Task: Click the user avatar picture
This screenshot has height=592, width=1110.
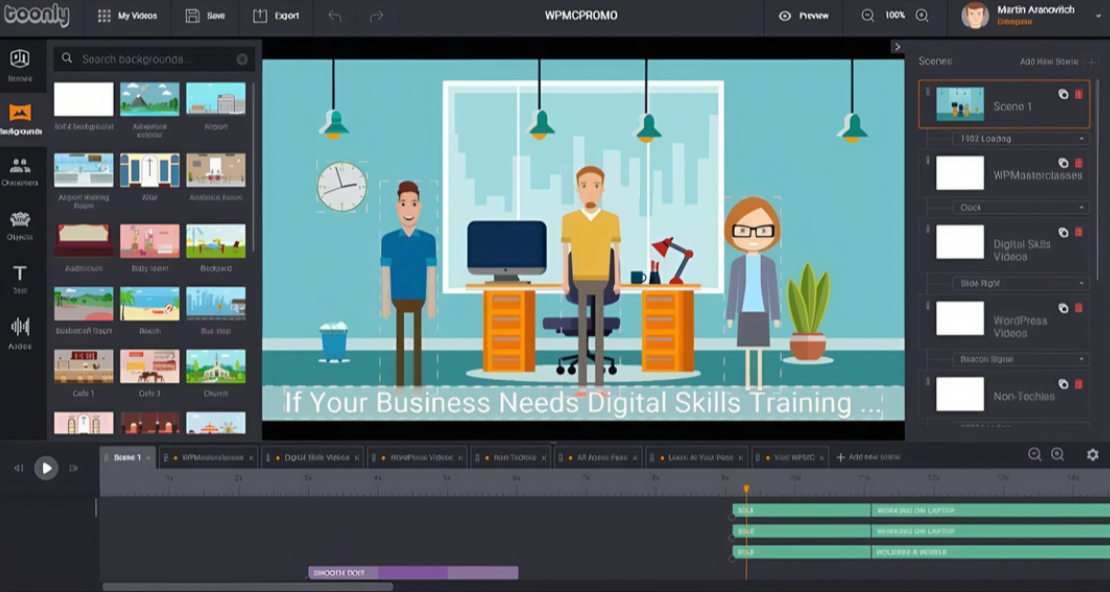Action: (975, 16)
